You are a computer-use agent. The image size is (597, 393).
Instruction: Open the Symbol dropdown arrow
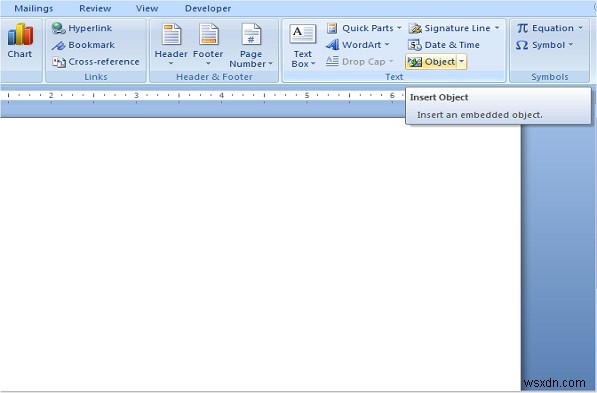(x=571, y=45)
